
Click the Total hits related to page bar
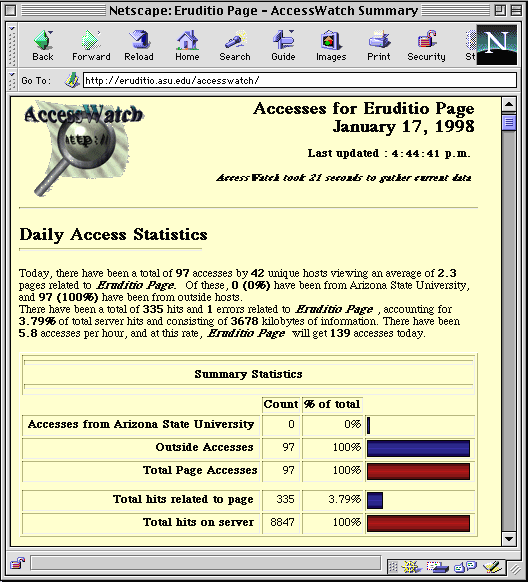click(x=375, y=500)
